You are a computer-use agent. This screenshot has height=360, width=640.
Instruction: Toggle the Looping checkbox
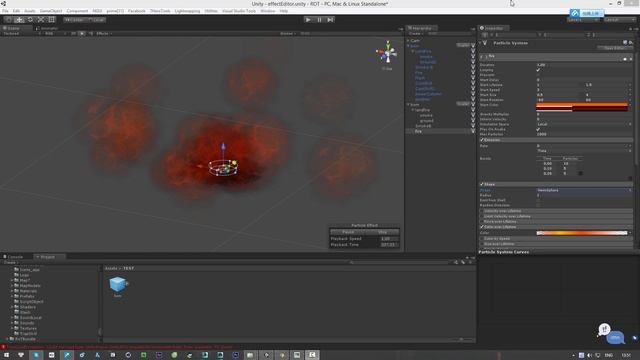point(538,70)
